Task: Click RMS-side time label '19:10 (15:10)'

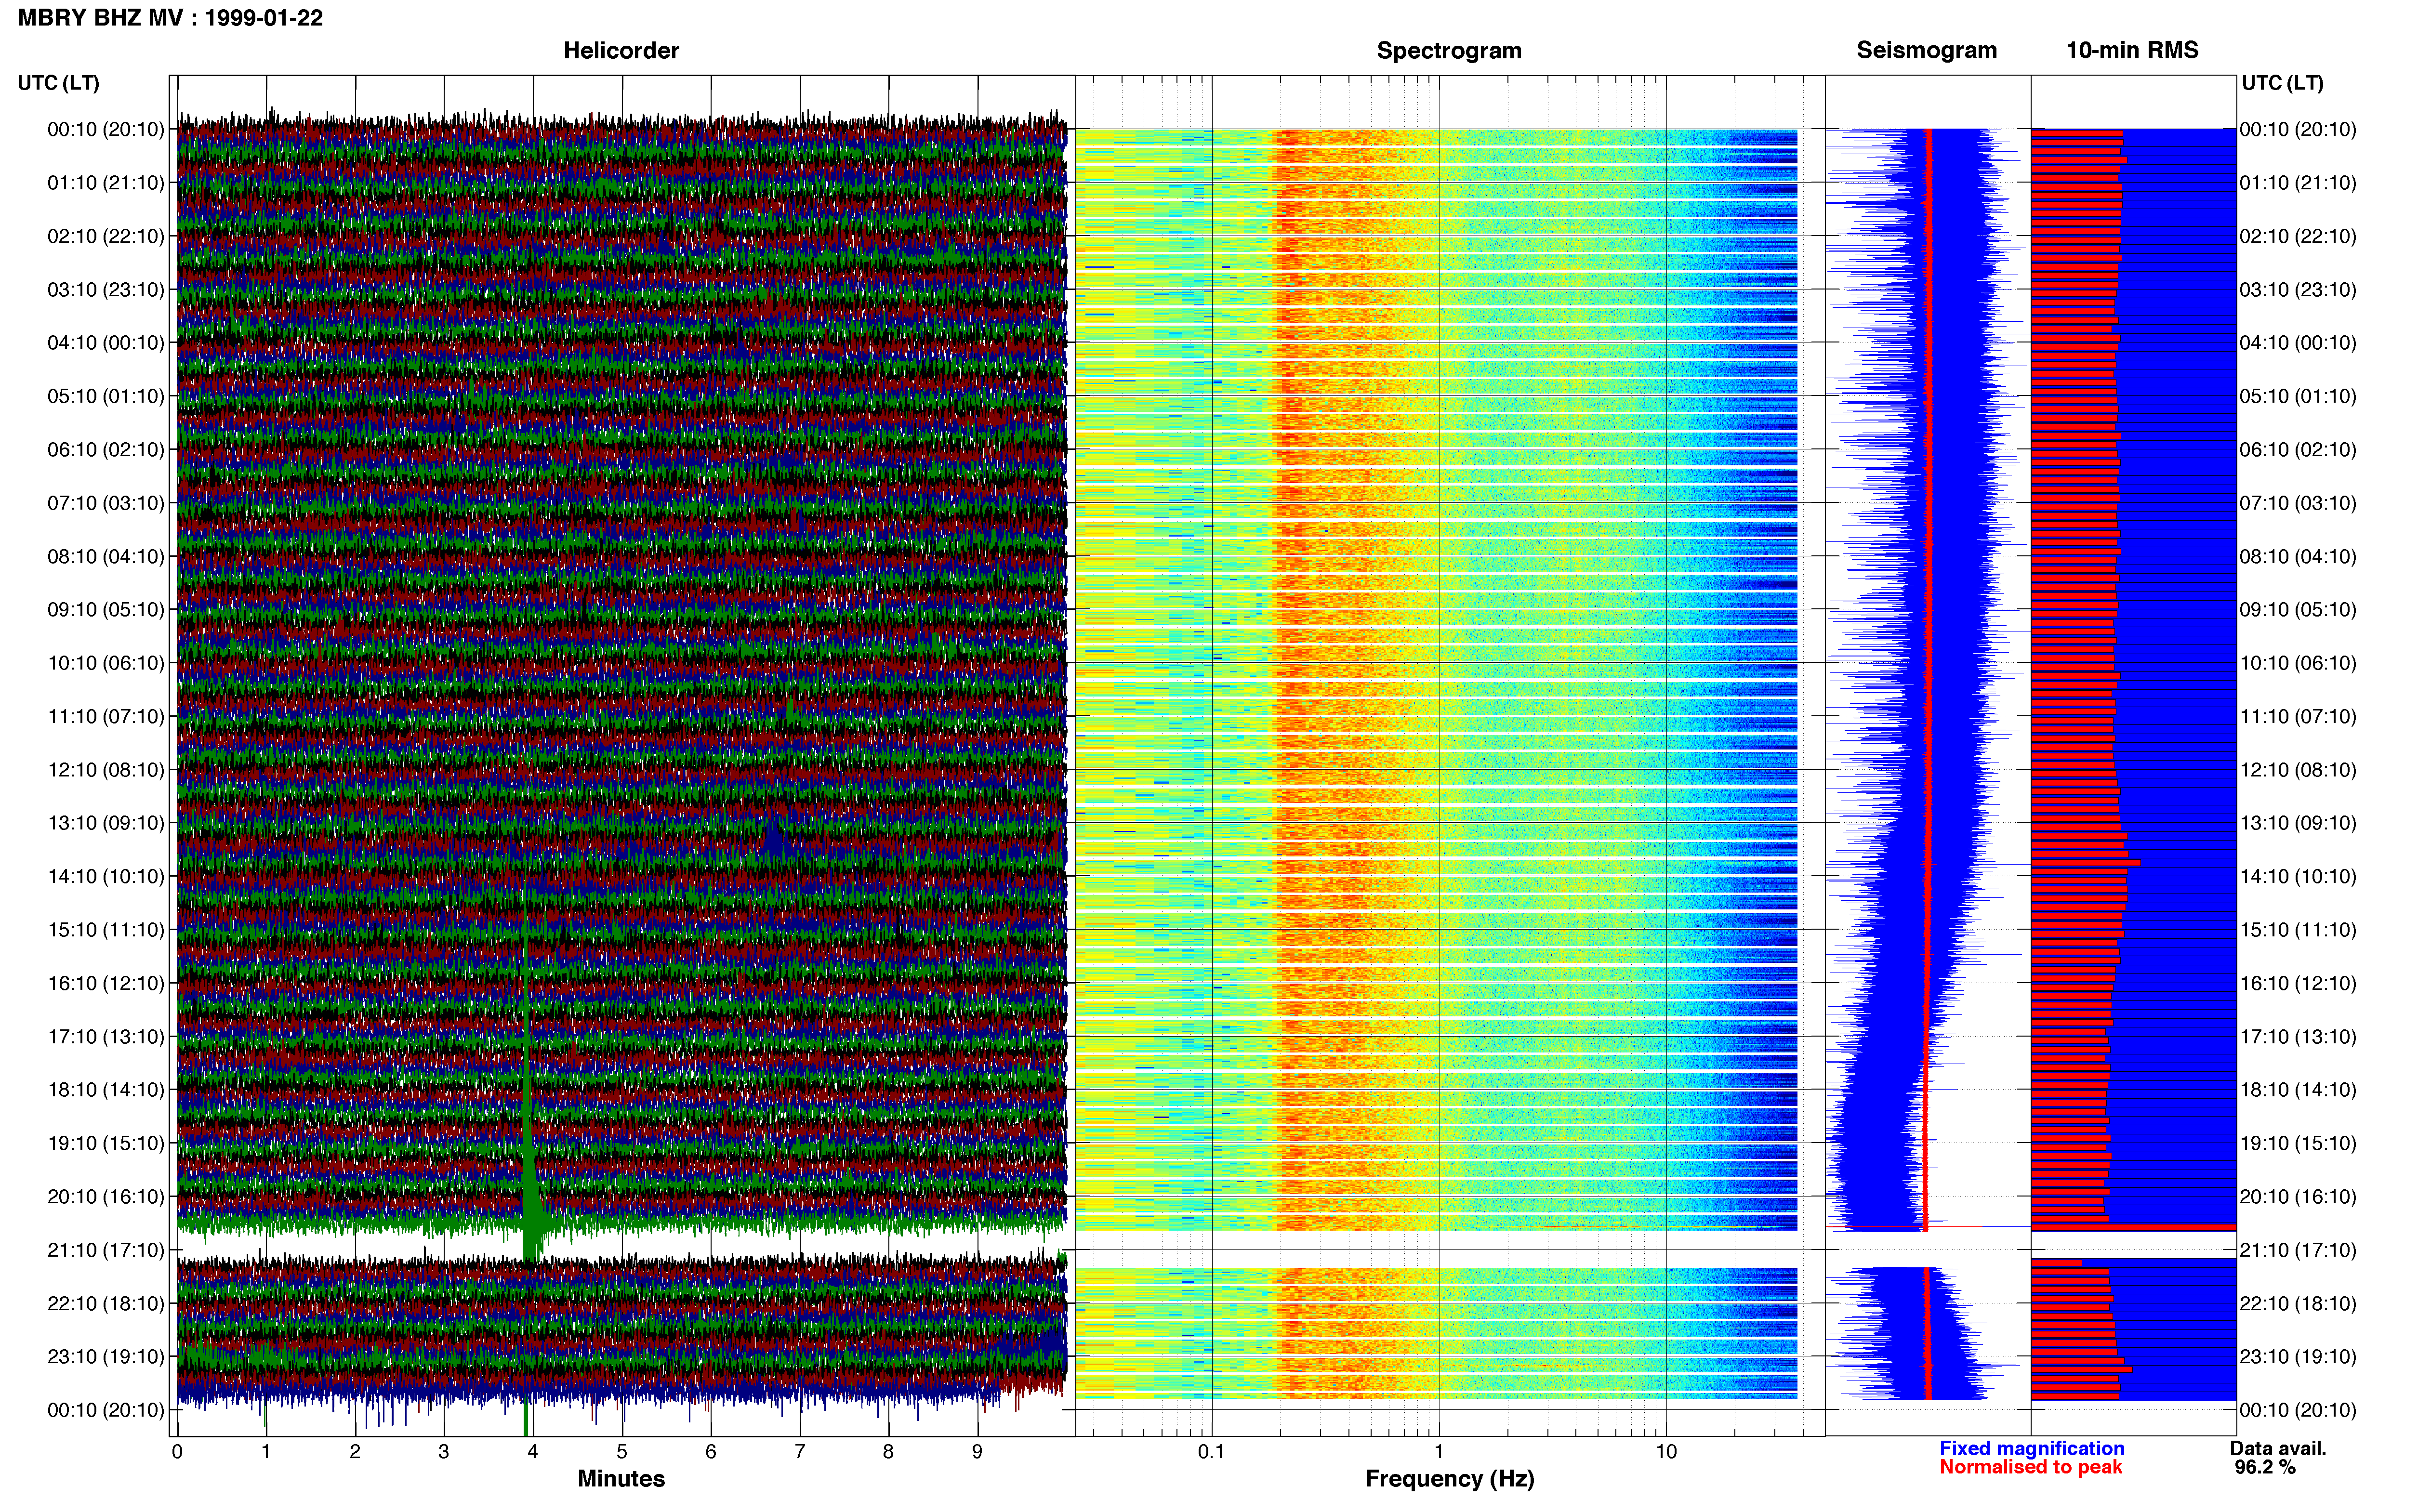Action: (x=2298, y=1143)
